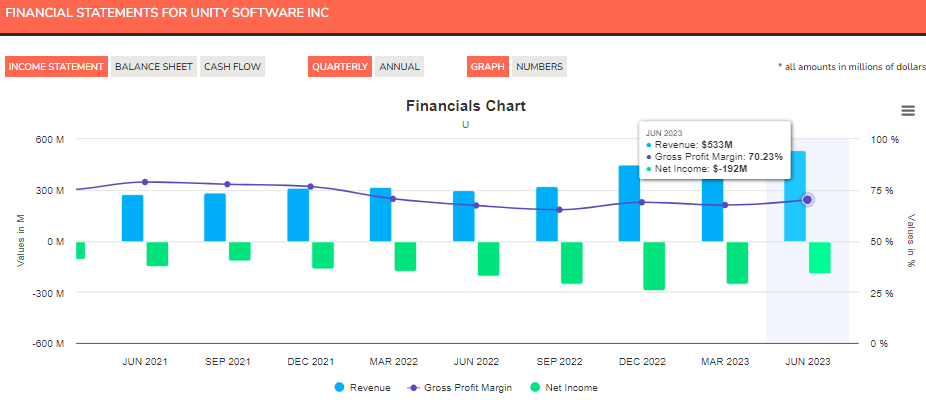Image resolution: width=926 pixels, height=403 pixels.
Task: Click the Dec 2022 net income bar
Action: pos(654,266)
